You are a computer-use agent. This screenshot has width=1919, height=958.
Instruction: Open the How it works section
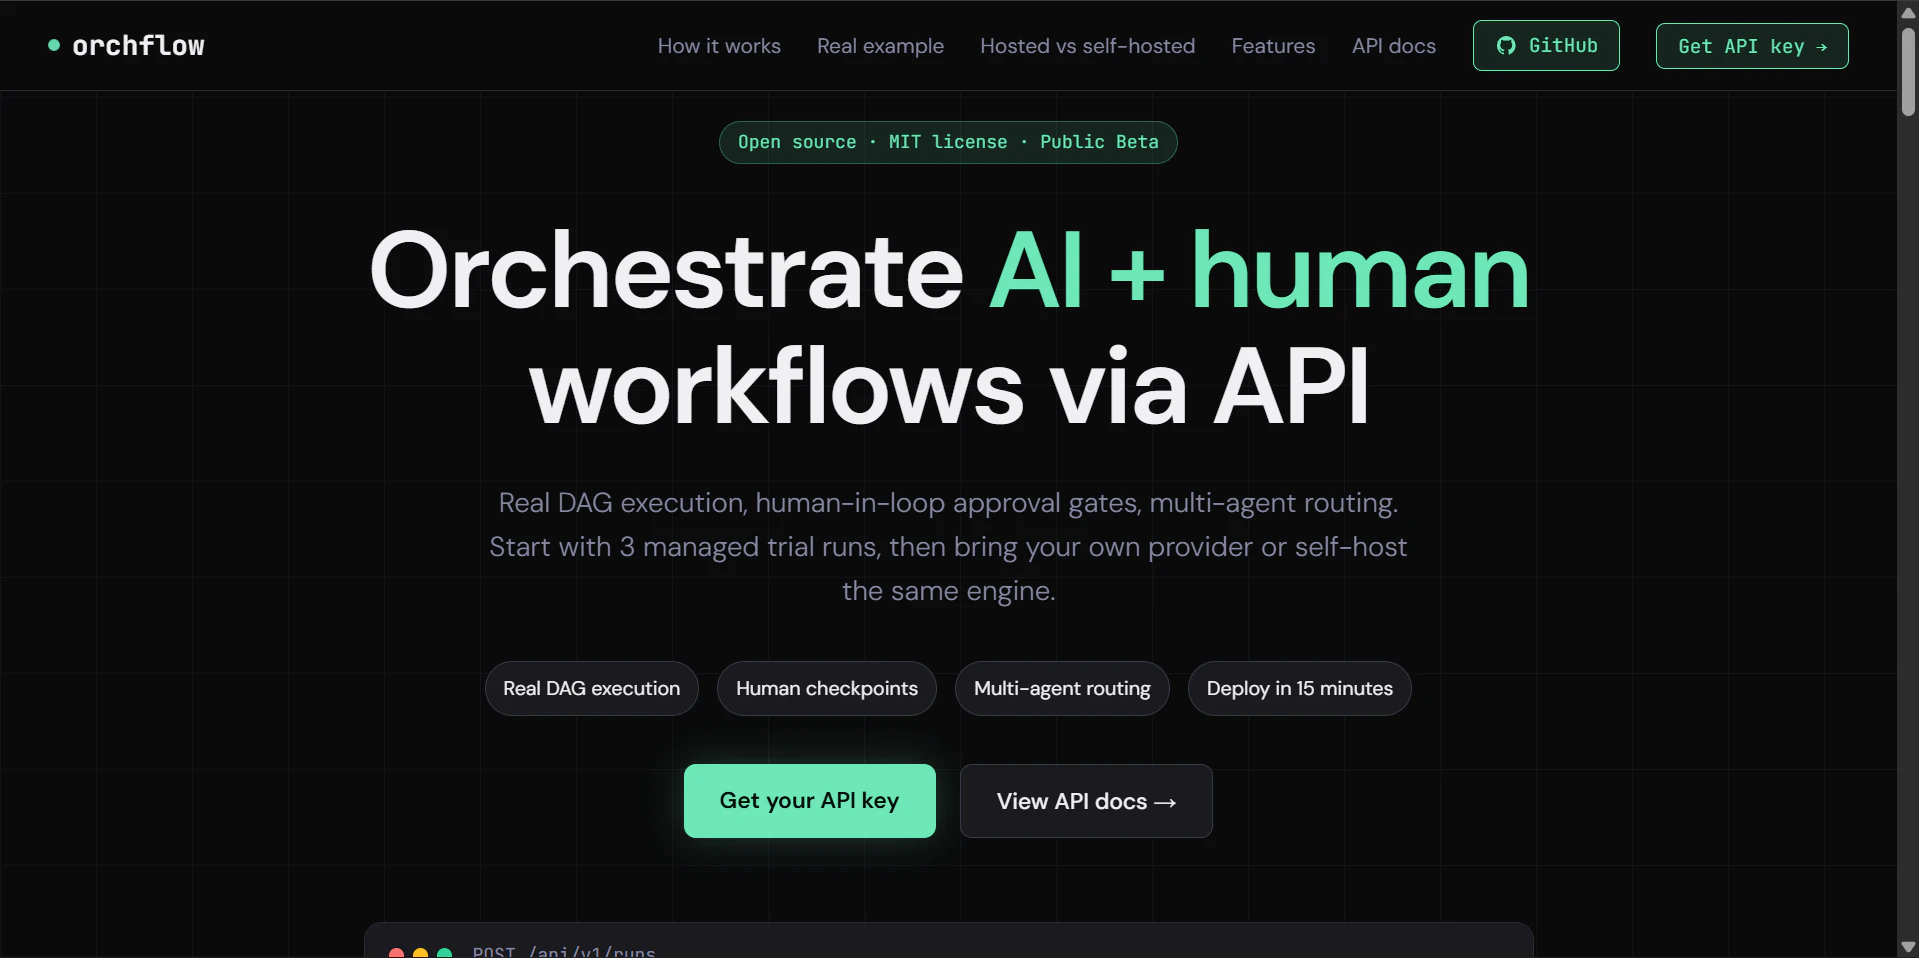click(x=719, y=46)
